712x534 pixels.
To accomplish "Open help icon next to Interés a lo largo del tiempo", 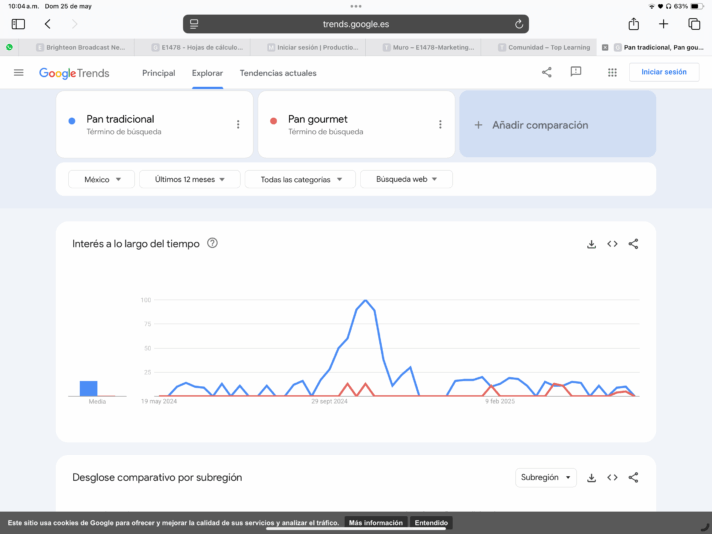I will pos(212,243).
